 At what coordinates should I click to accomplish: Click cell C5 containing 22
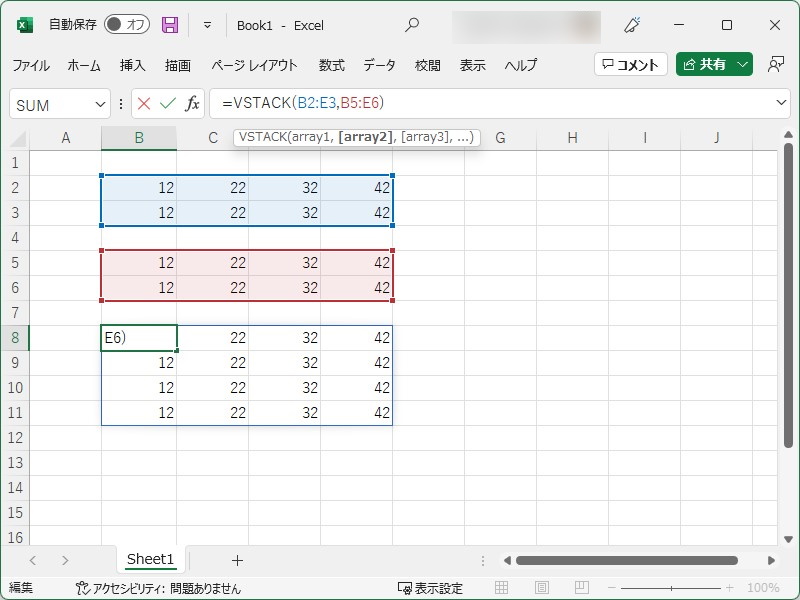click(x=212, y=263)
